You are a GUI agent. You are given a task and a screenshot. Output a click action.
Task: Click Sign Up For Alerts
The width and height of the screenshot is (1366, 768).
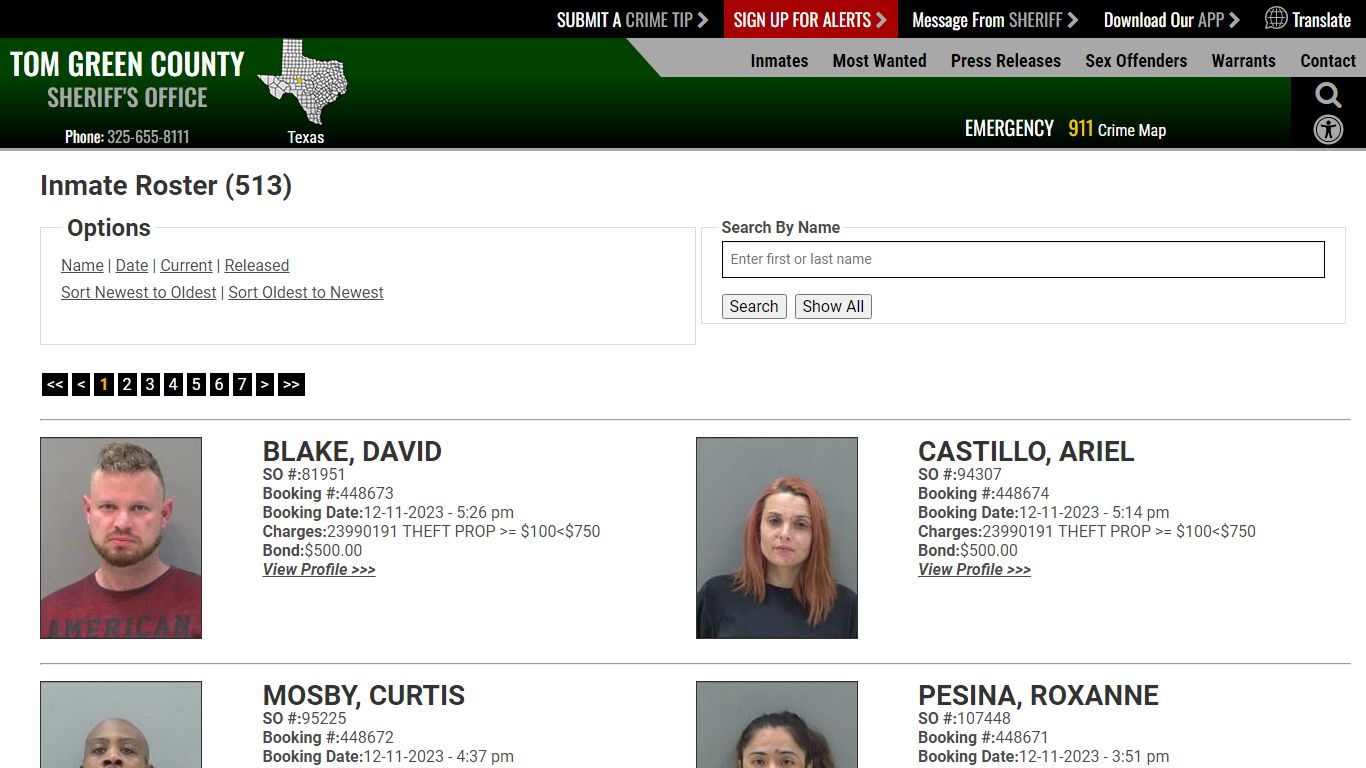point(810,20)
